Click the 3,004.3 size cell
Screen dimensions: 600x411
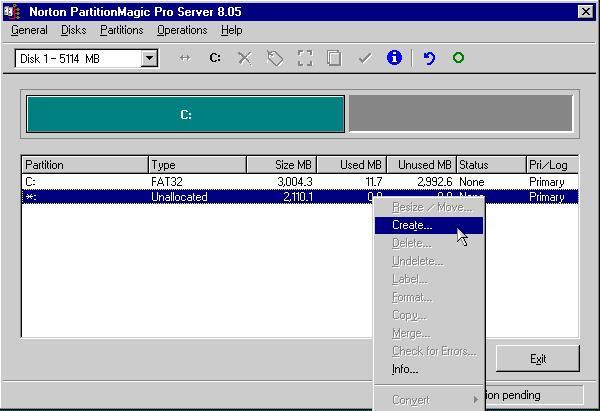point(295,182)
